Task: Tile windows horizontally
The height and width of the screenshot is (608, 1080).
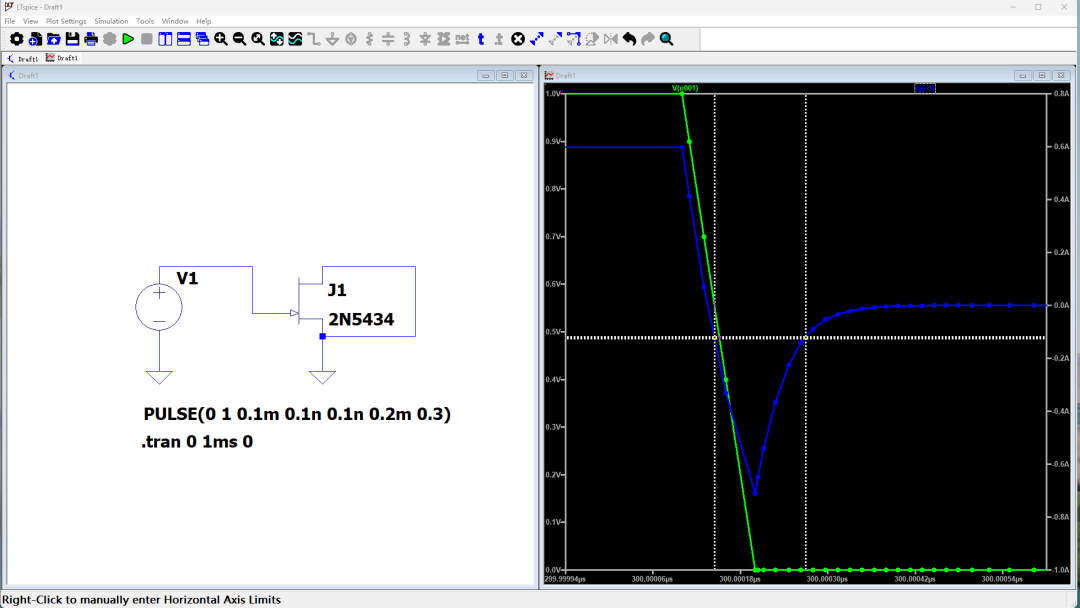Action: (x=184, y=39)
